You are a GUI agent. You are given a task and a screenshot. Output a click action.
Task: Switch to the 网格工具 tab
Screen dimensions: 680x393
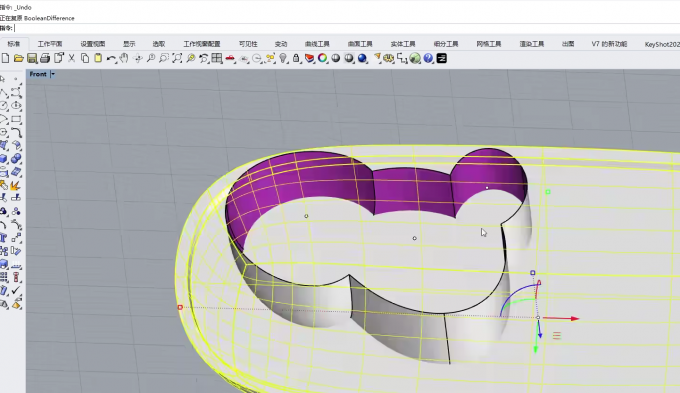[489, 44]
